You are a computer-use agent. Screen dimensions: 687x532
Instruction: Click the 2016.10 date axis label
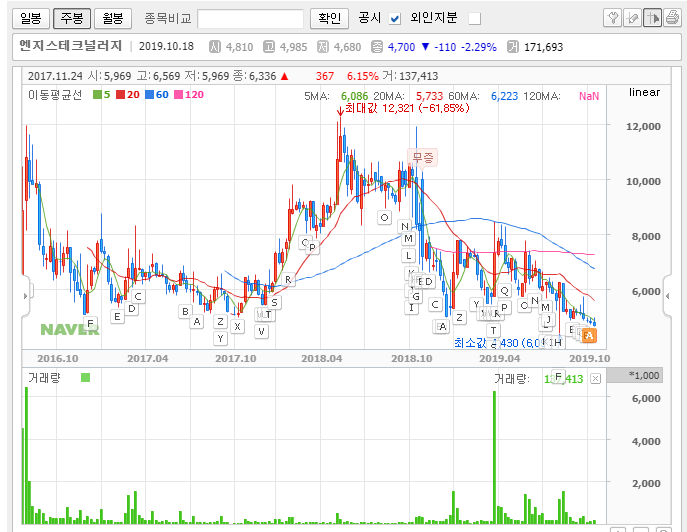[58, 358]
